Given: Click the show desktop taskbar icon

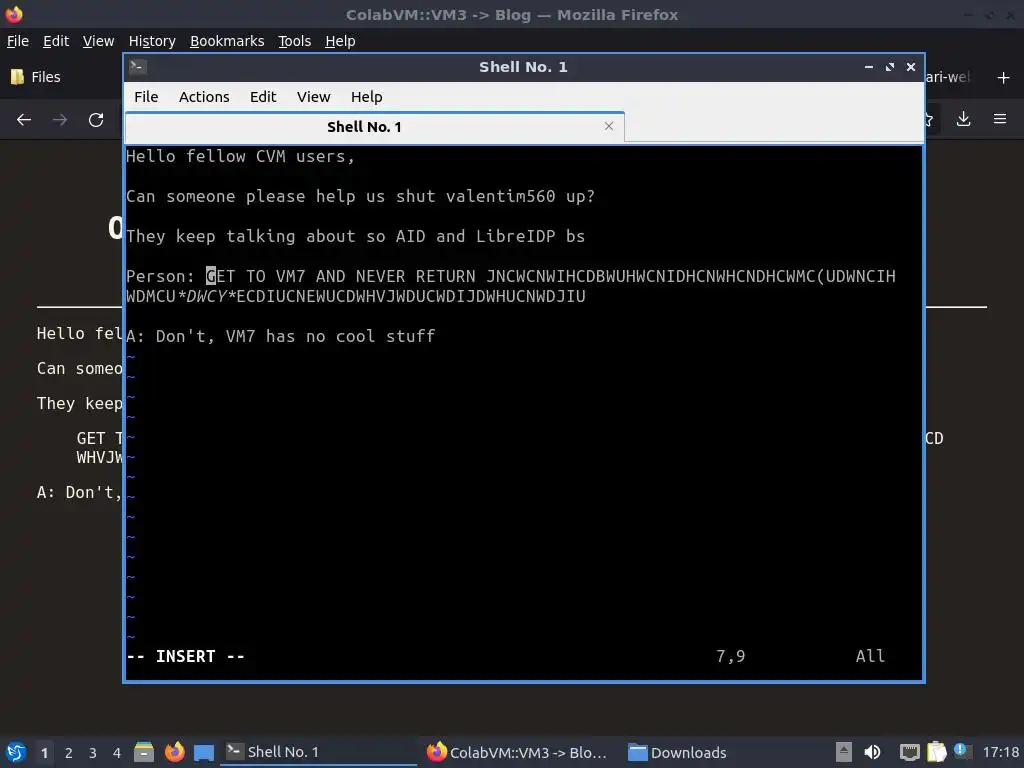Looking at the screenshot, I should point(204,752).
